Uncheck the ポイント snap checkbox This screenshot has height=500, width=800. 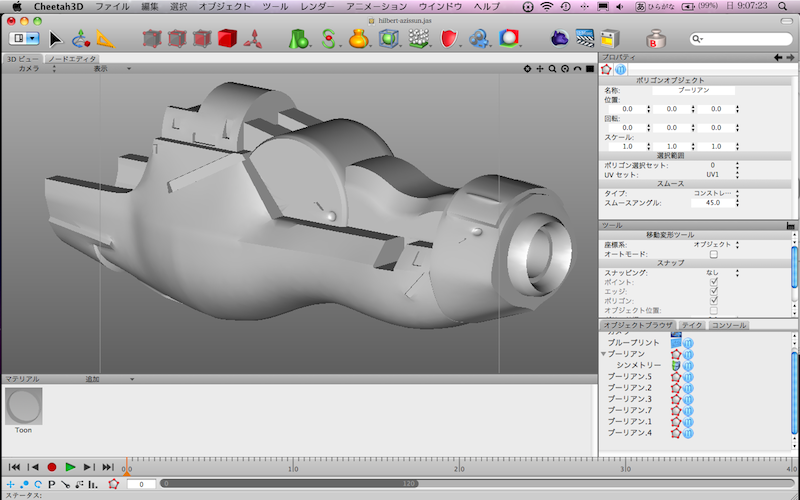pos(713,282)
